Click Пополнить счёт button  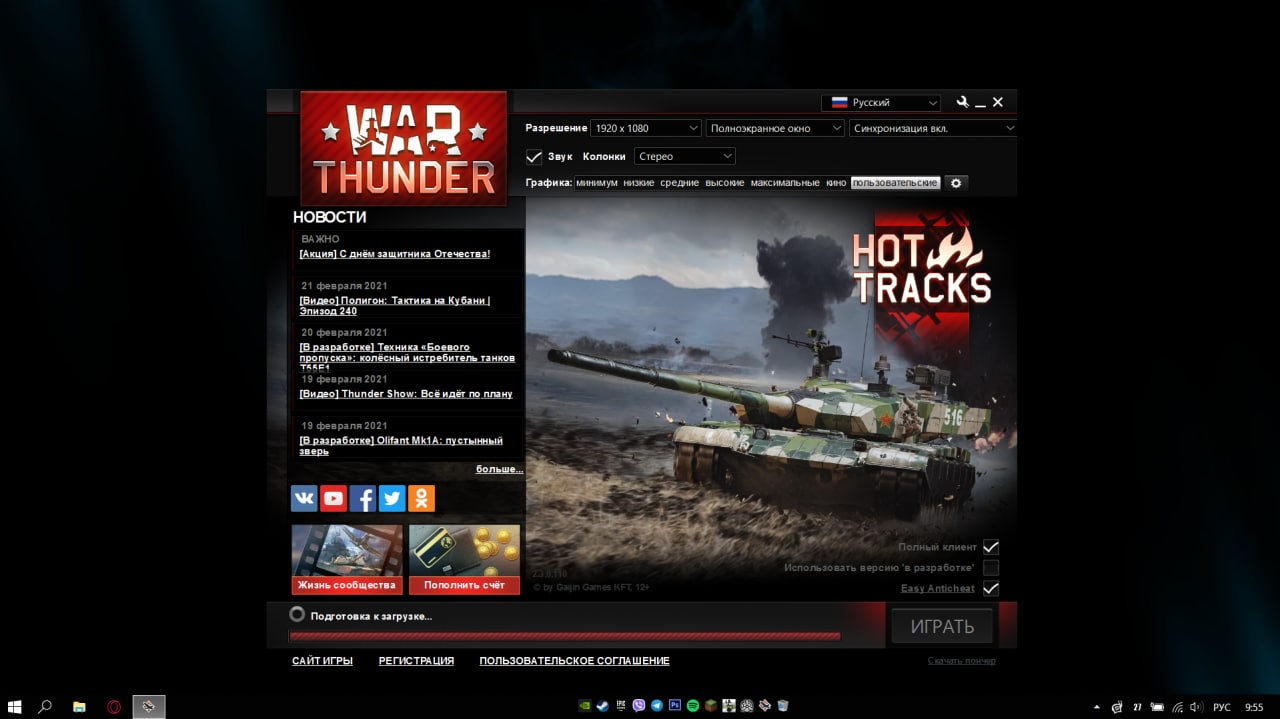coord(464,585)
